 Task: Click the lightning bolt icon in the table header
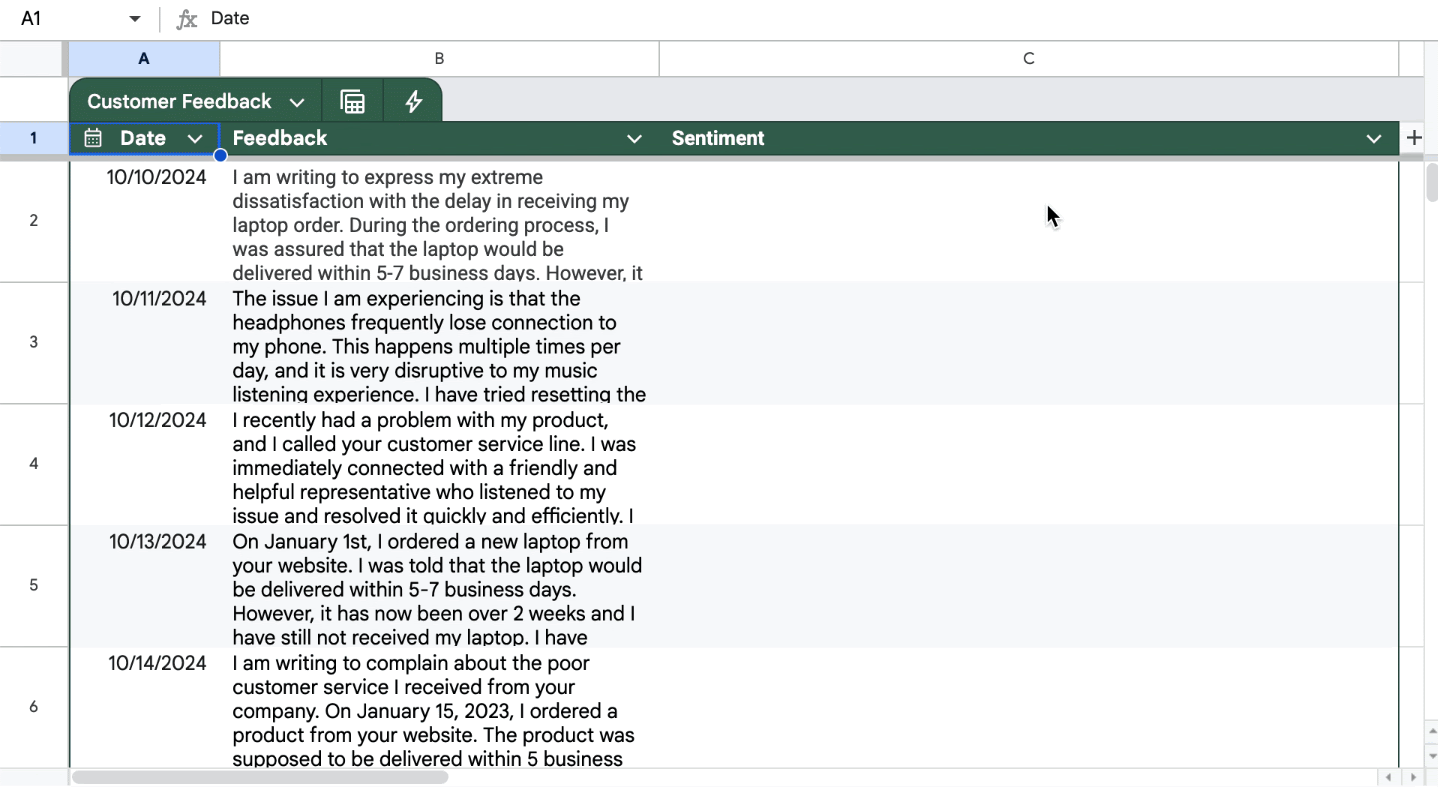point(412,100)
